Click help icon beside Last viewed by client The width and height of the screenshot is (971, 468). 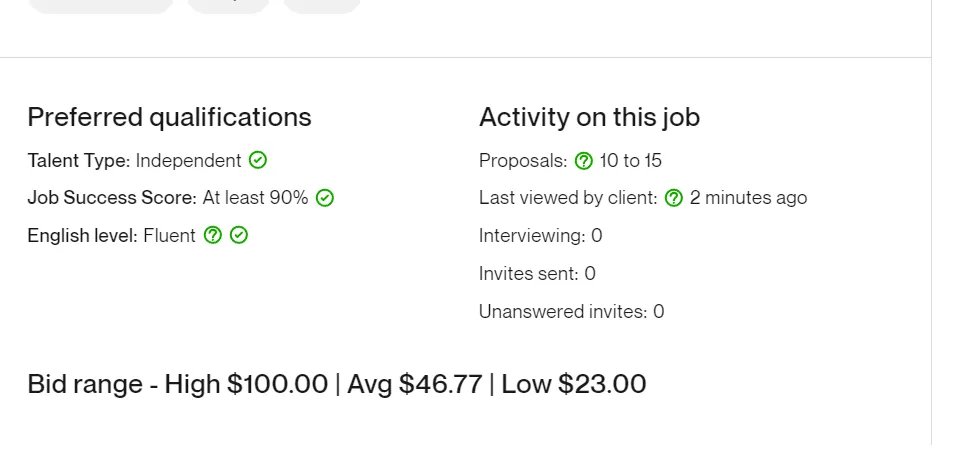(x=674, y=198)
